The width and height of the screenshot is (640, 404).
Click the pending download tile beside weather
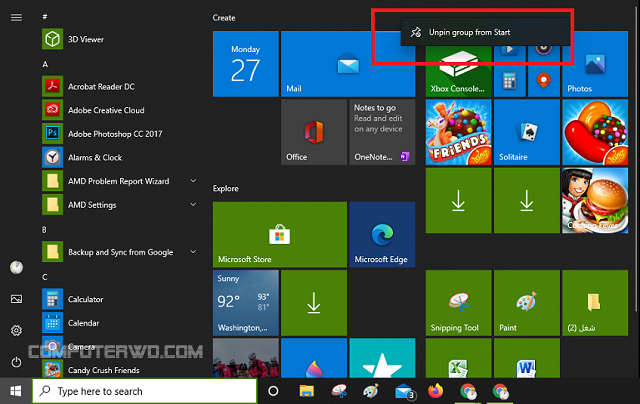click(x=314, y=303)
